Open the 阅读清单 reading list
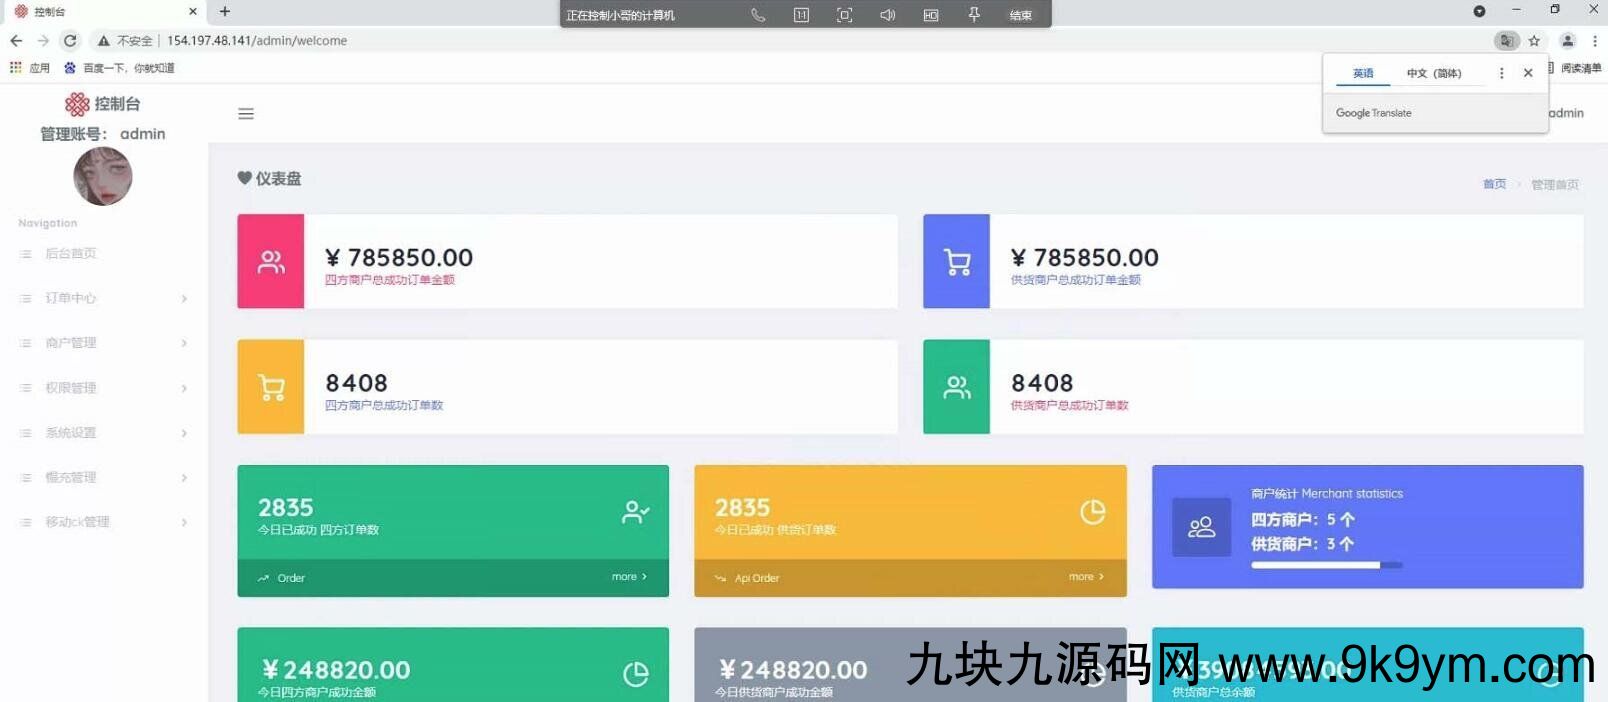Image resolution: width=1608 pixels, height=702 pixels. tap(1574, 68)
